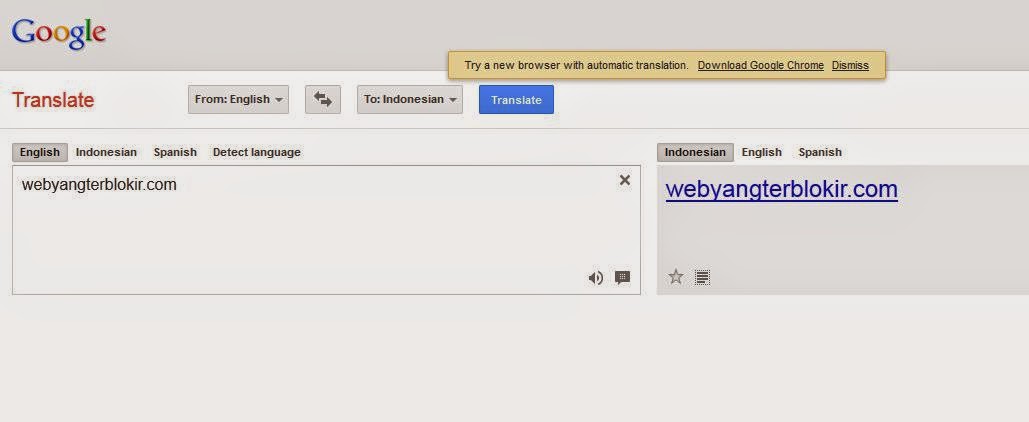Click the red Translate heading

[53, 100]
